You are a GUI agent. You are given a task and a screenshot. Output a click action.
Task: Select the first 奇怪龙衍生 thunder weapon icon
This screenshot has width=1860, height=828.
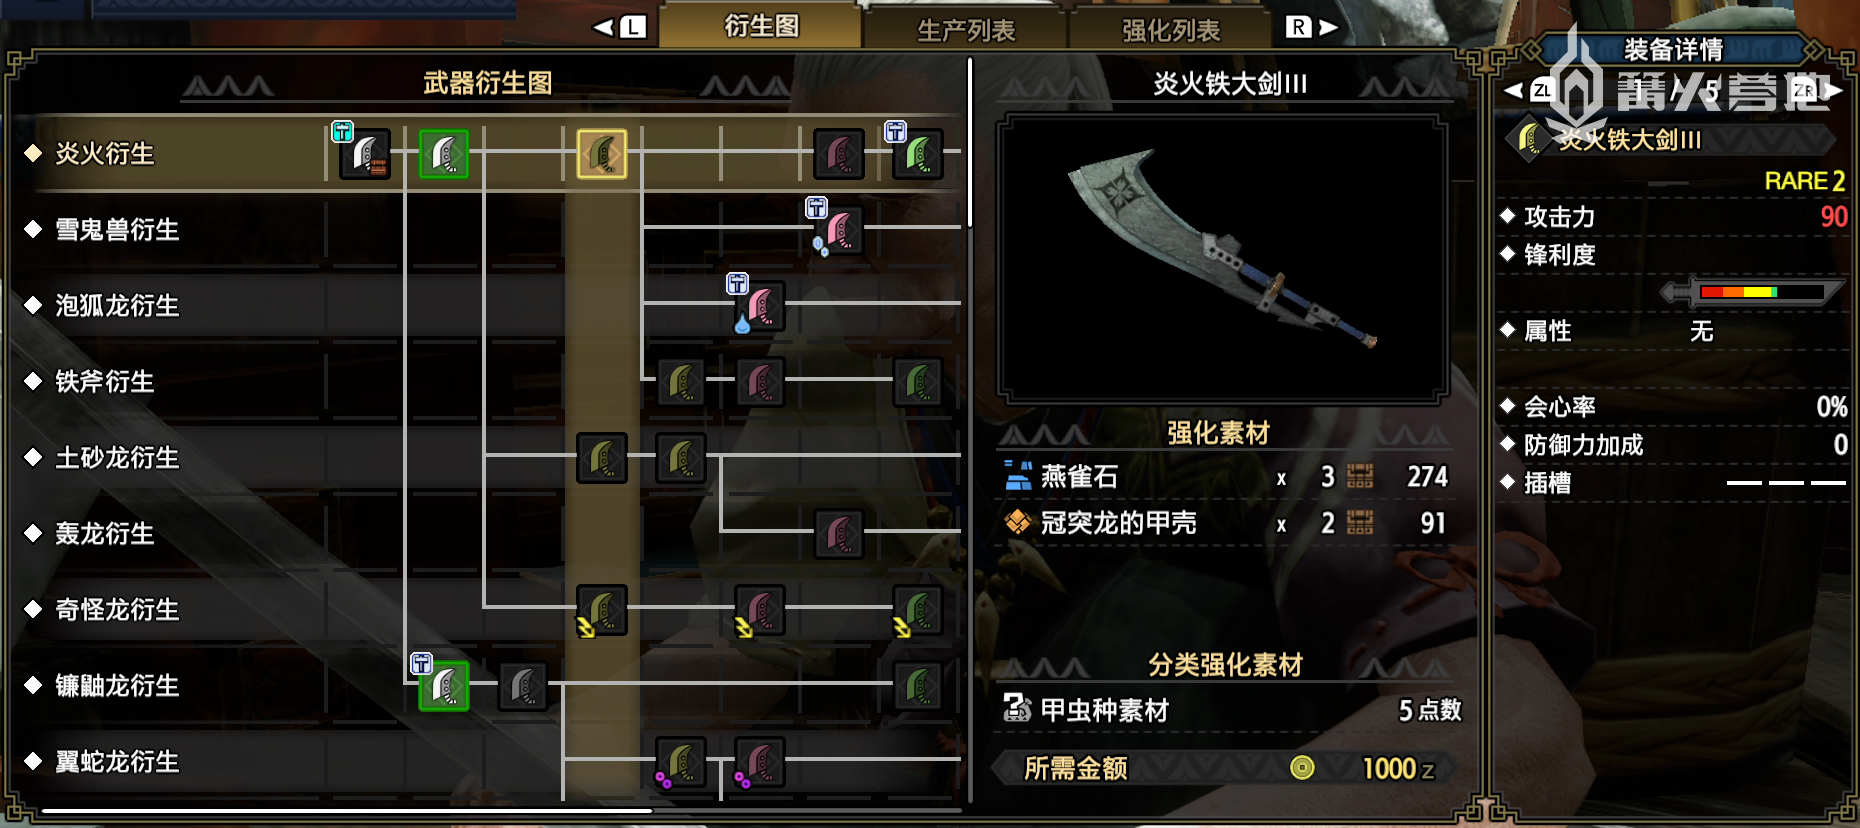click(601, 610)
